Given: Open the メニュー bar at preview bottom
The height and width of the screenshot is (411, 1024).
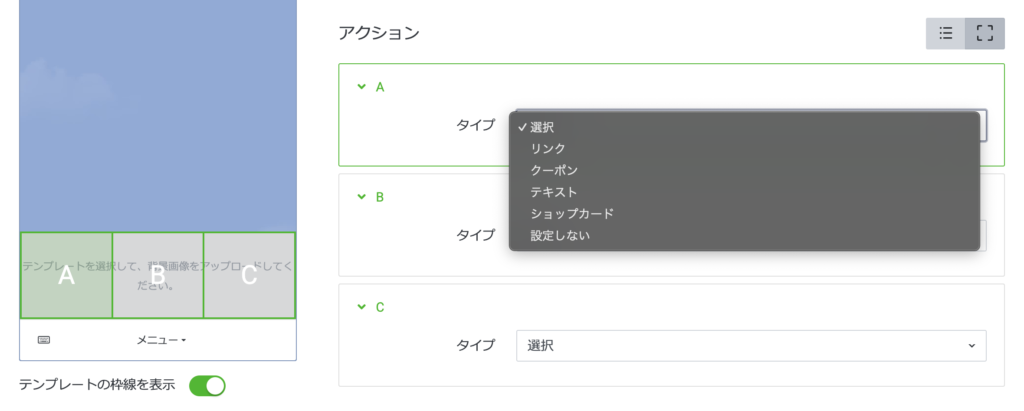Looking at the screenshot, I should coord(161,340).
